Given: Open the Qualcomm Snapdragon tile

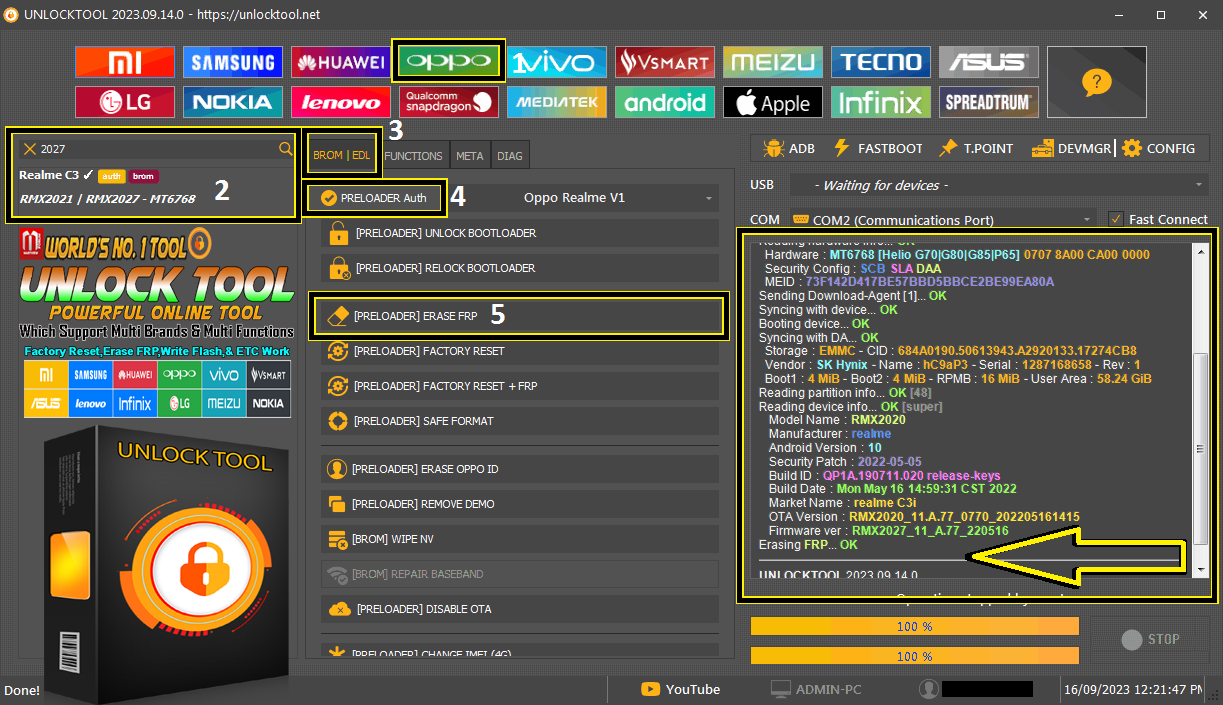Looking at the screenshot, I should point(448,102).
